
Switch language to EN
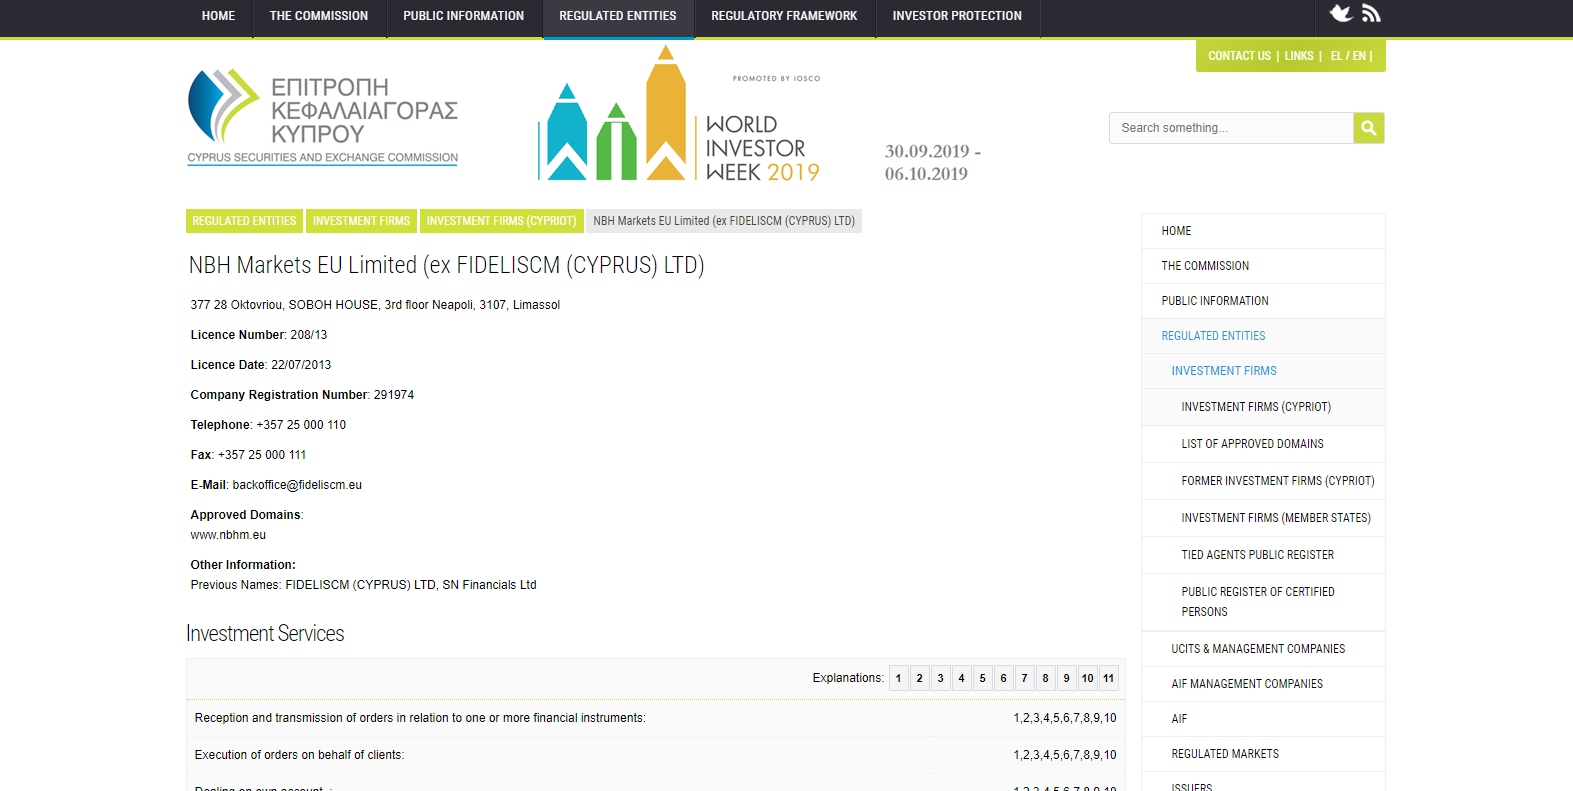coord(1359,56)
